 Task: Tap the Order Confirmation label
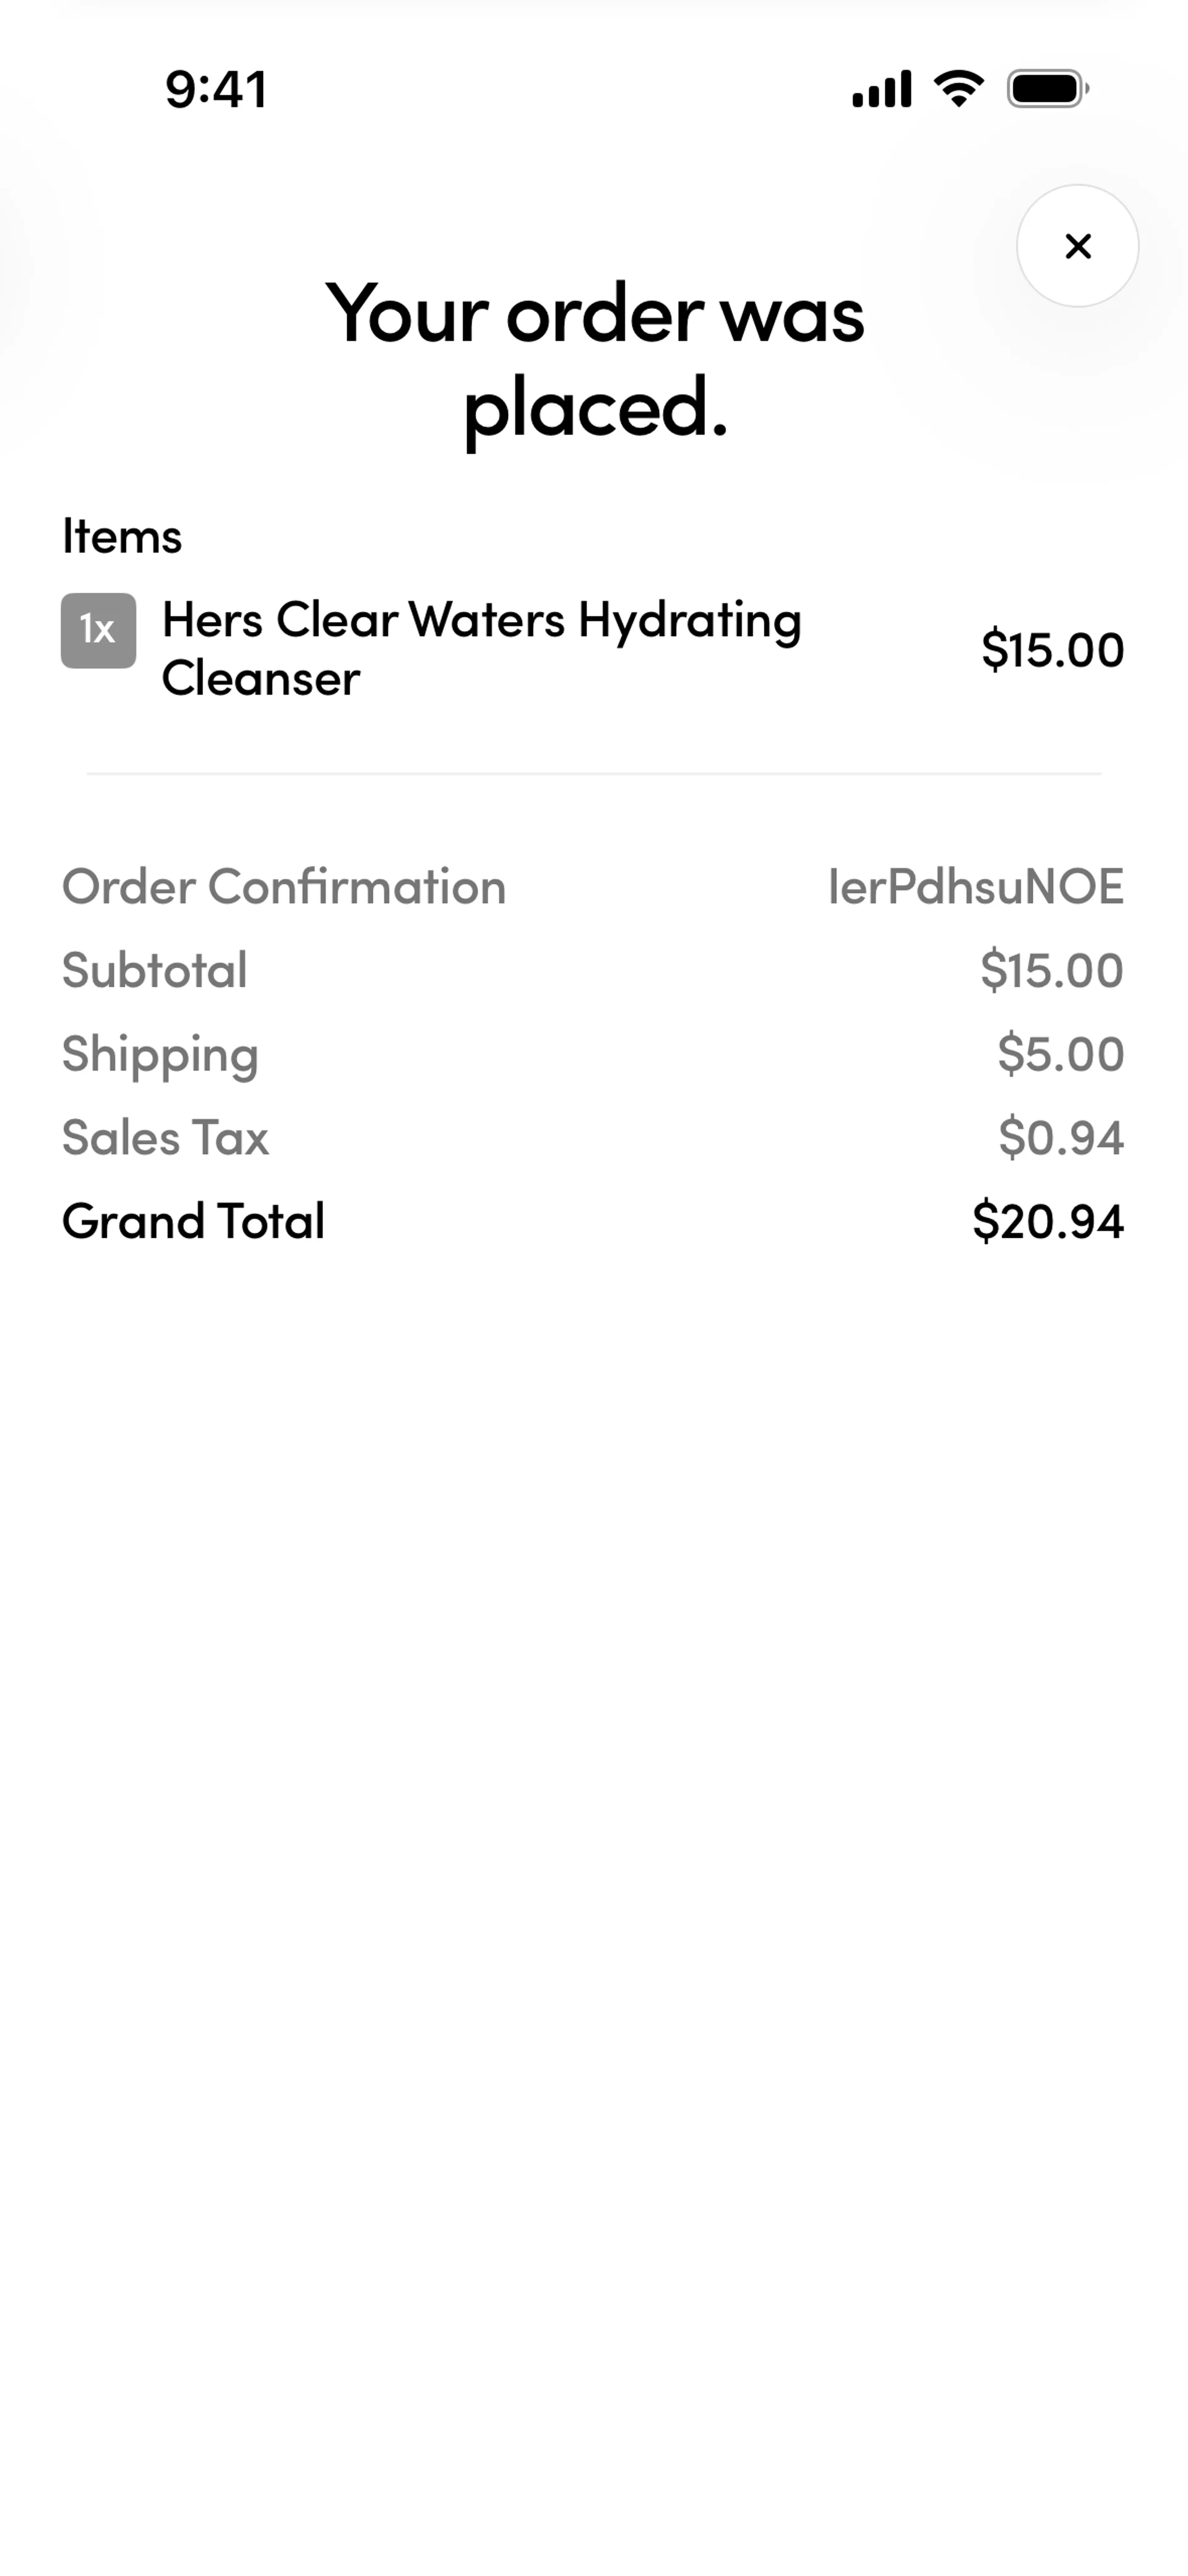284,887
